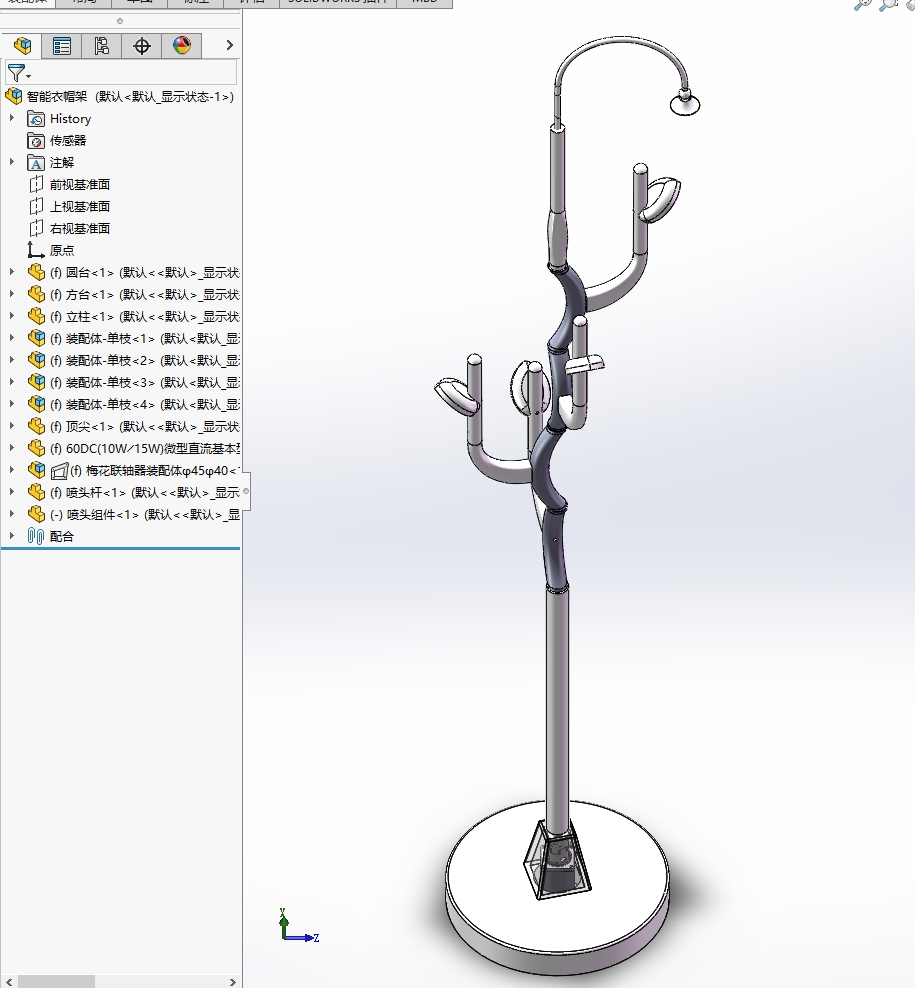Click the 注解 annotations icon
Viewport: 915px width, 988px height.
pyautogui.click(x=36, y=163)
